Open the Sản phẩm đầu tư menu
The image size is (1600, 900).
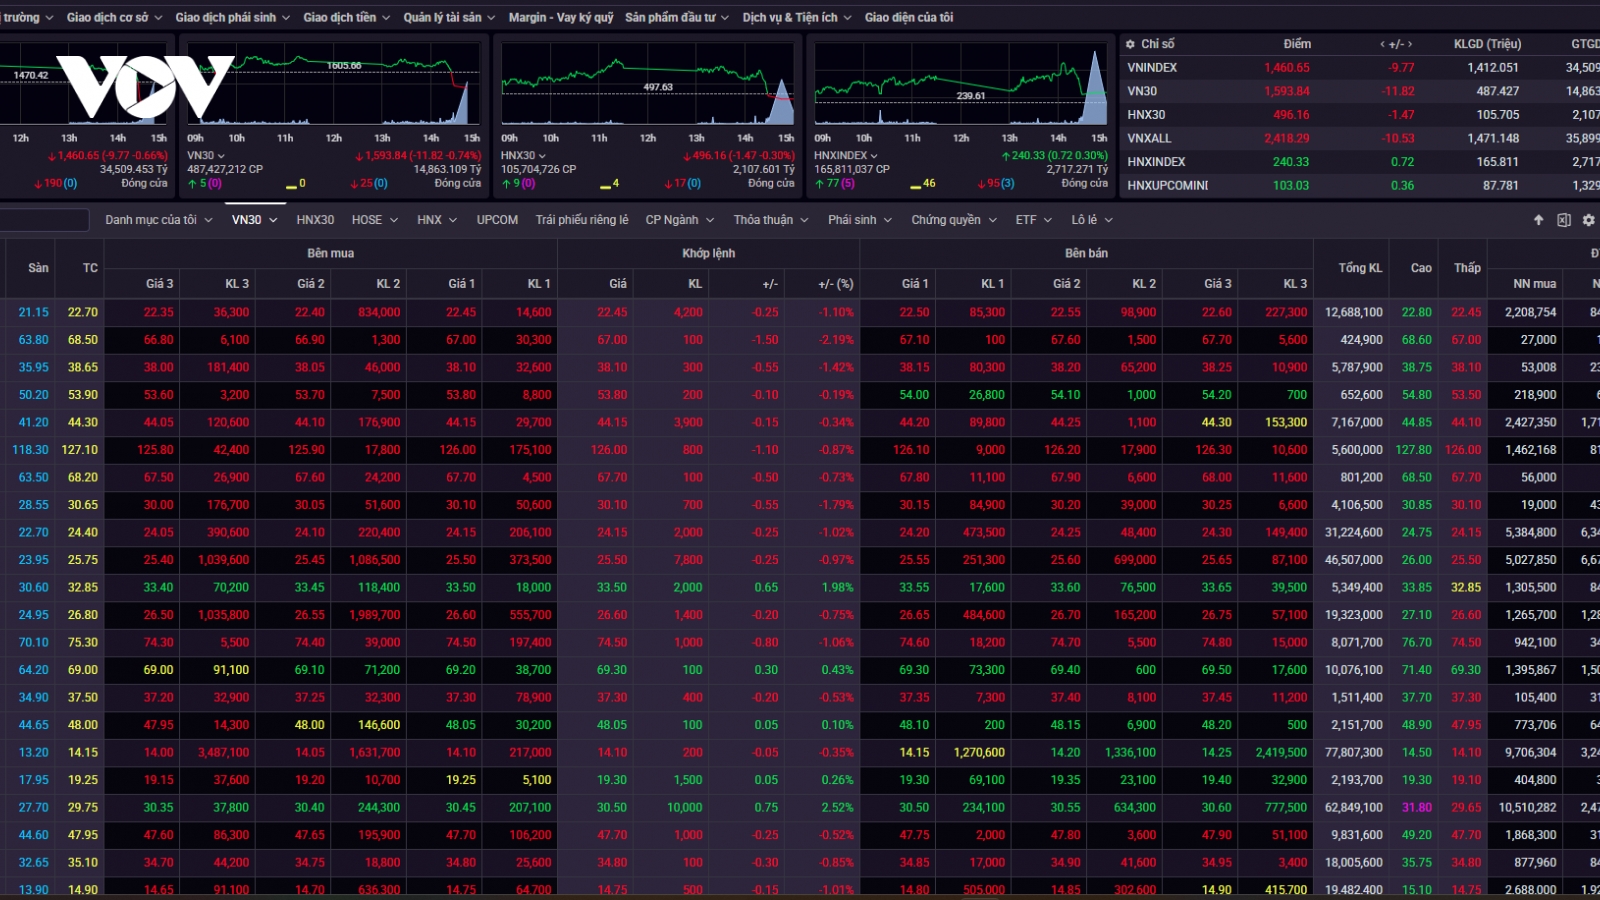pos(677,17)
